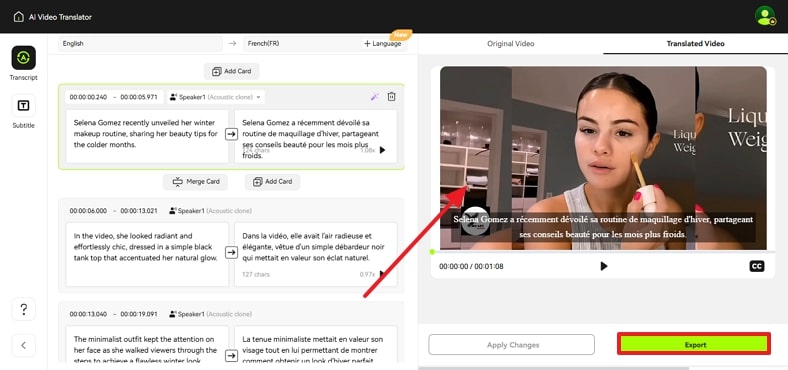The width and height of the screenshot is (788, 370).
Task: Toggle closed captions with CC button
Action: (x=757, y=266)
